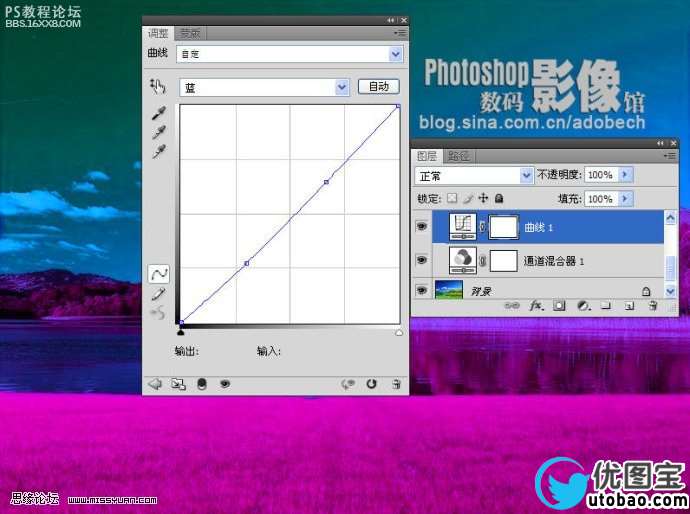Screen dimensions: 690x514
Task: Select the edit points curve tool
Action: coord(158,274)
